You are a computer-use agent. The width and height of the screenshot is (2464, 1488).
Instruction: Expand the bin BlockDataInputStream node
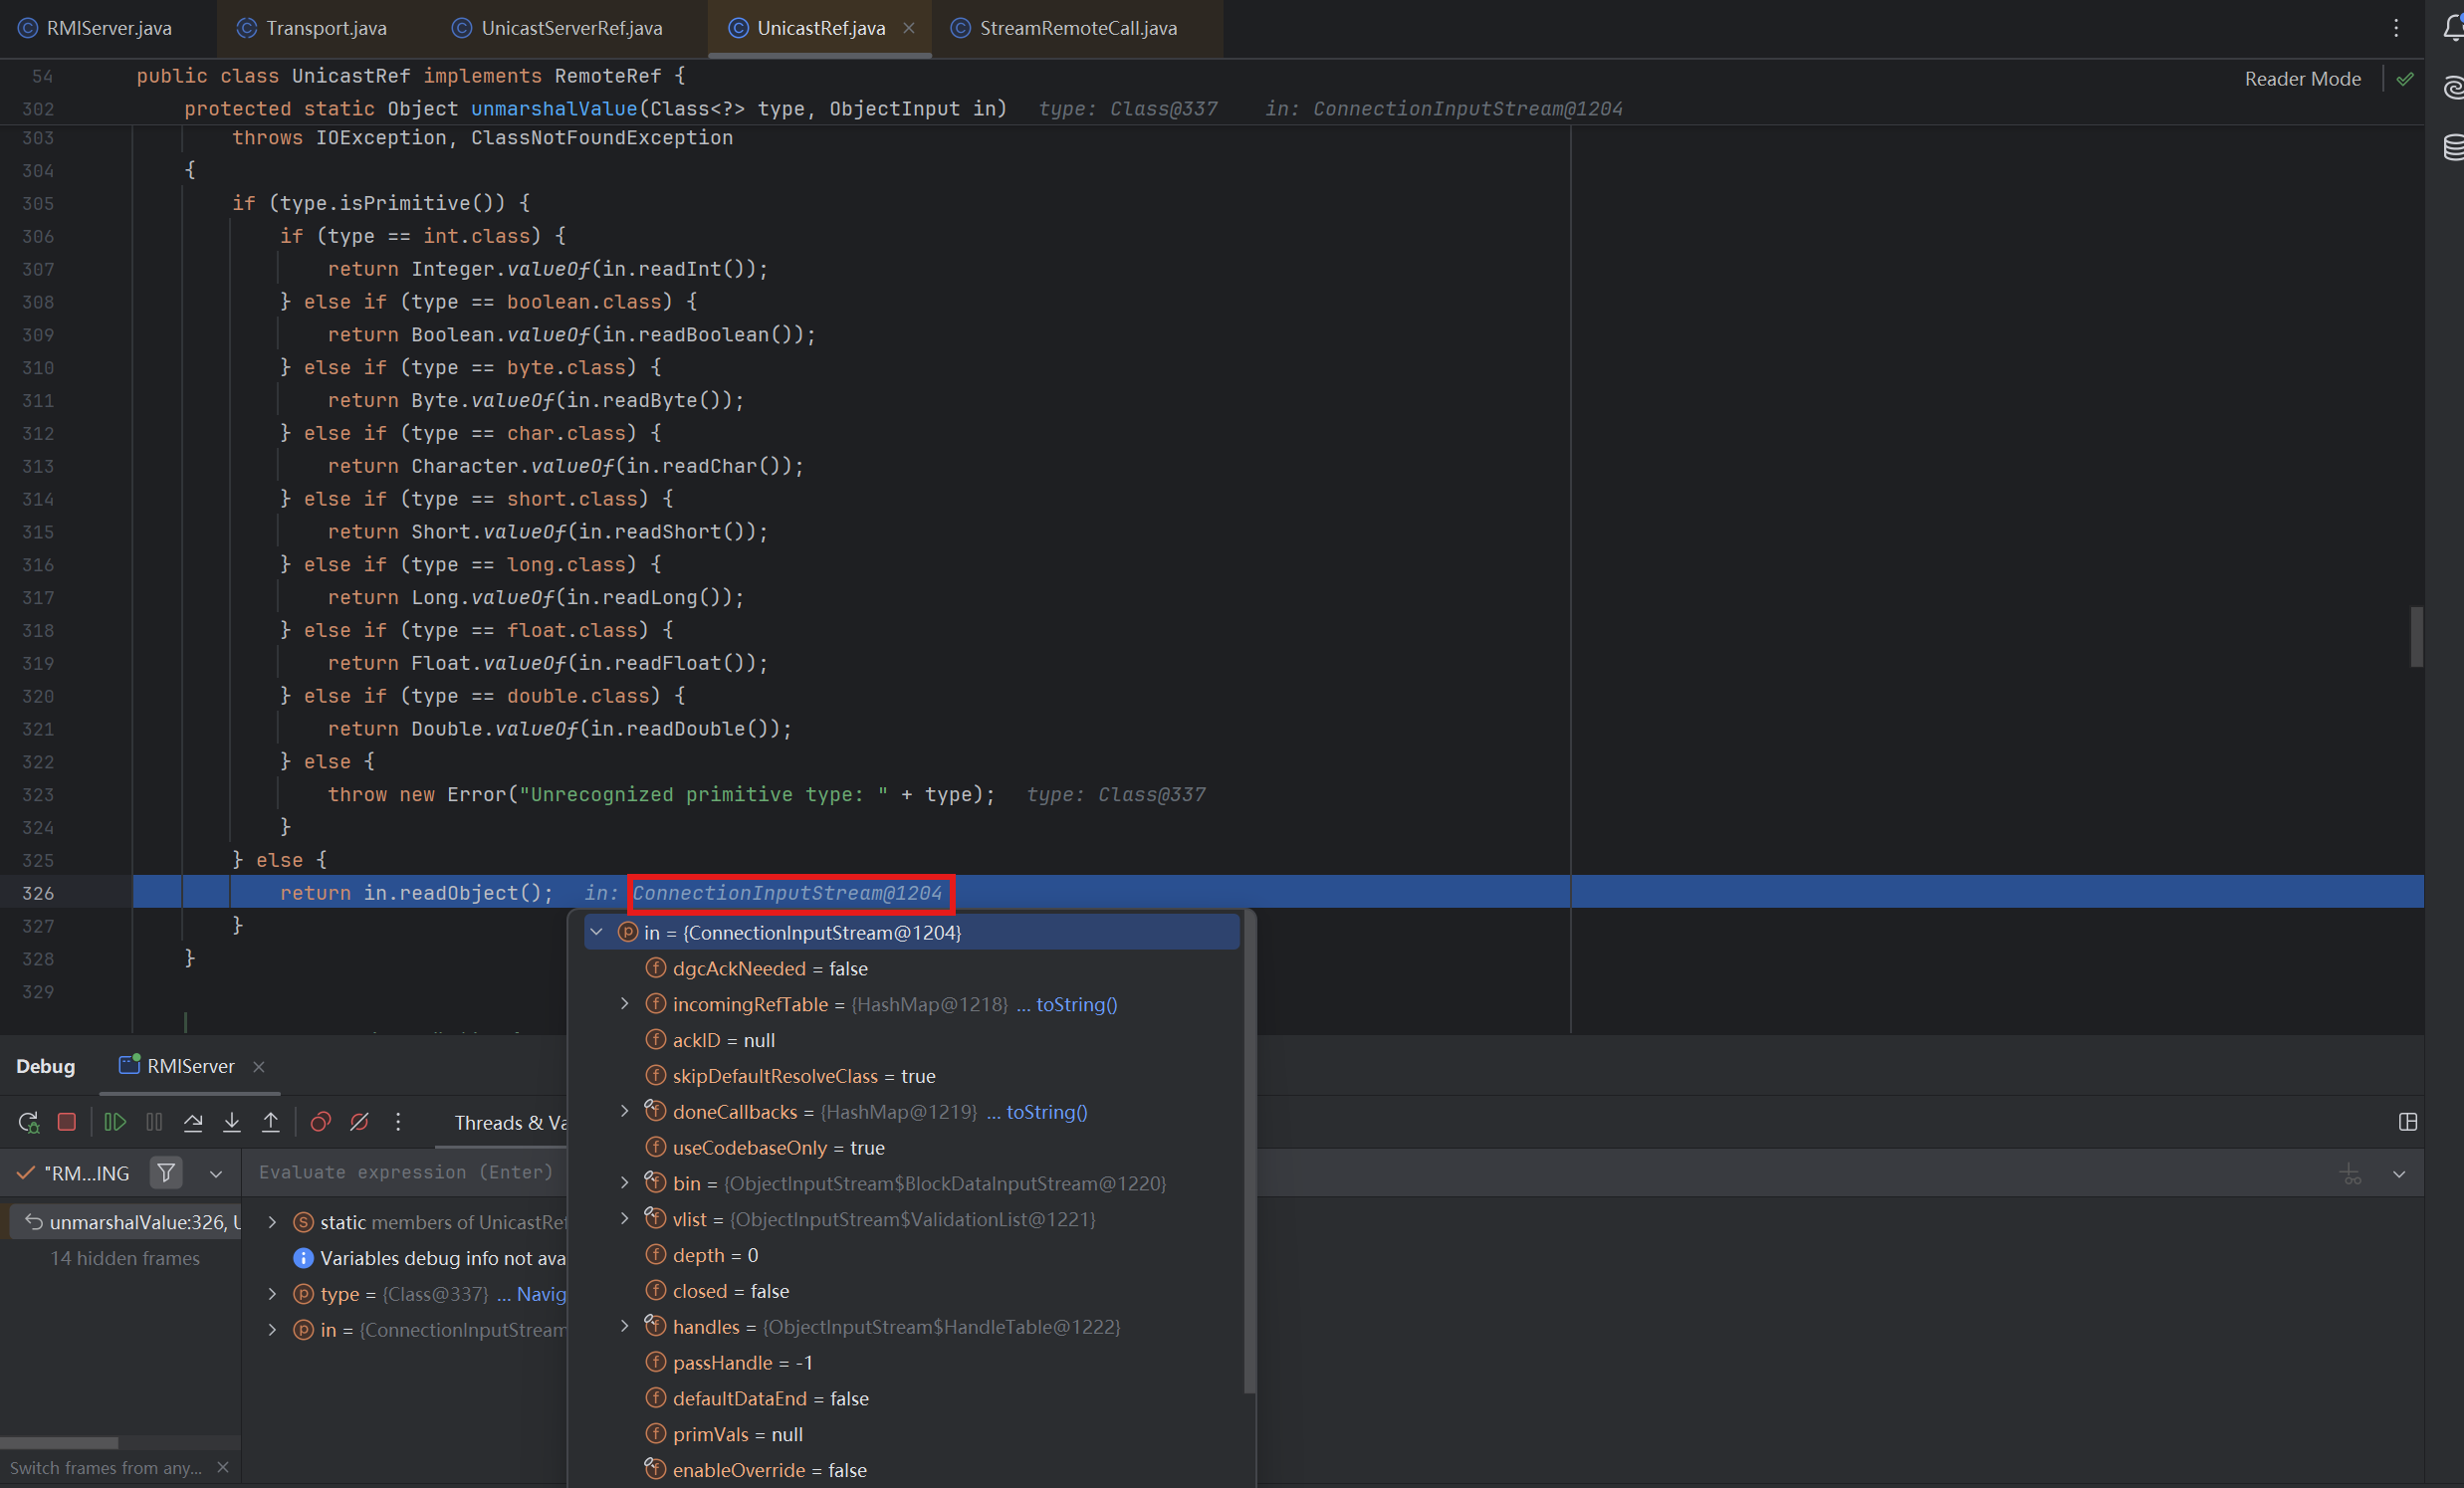[x=625, y=1183]
